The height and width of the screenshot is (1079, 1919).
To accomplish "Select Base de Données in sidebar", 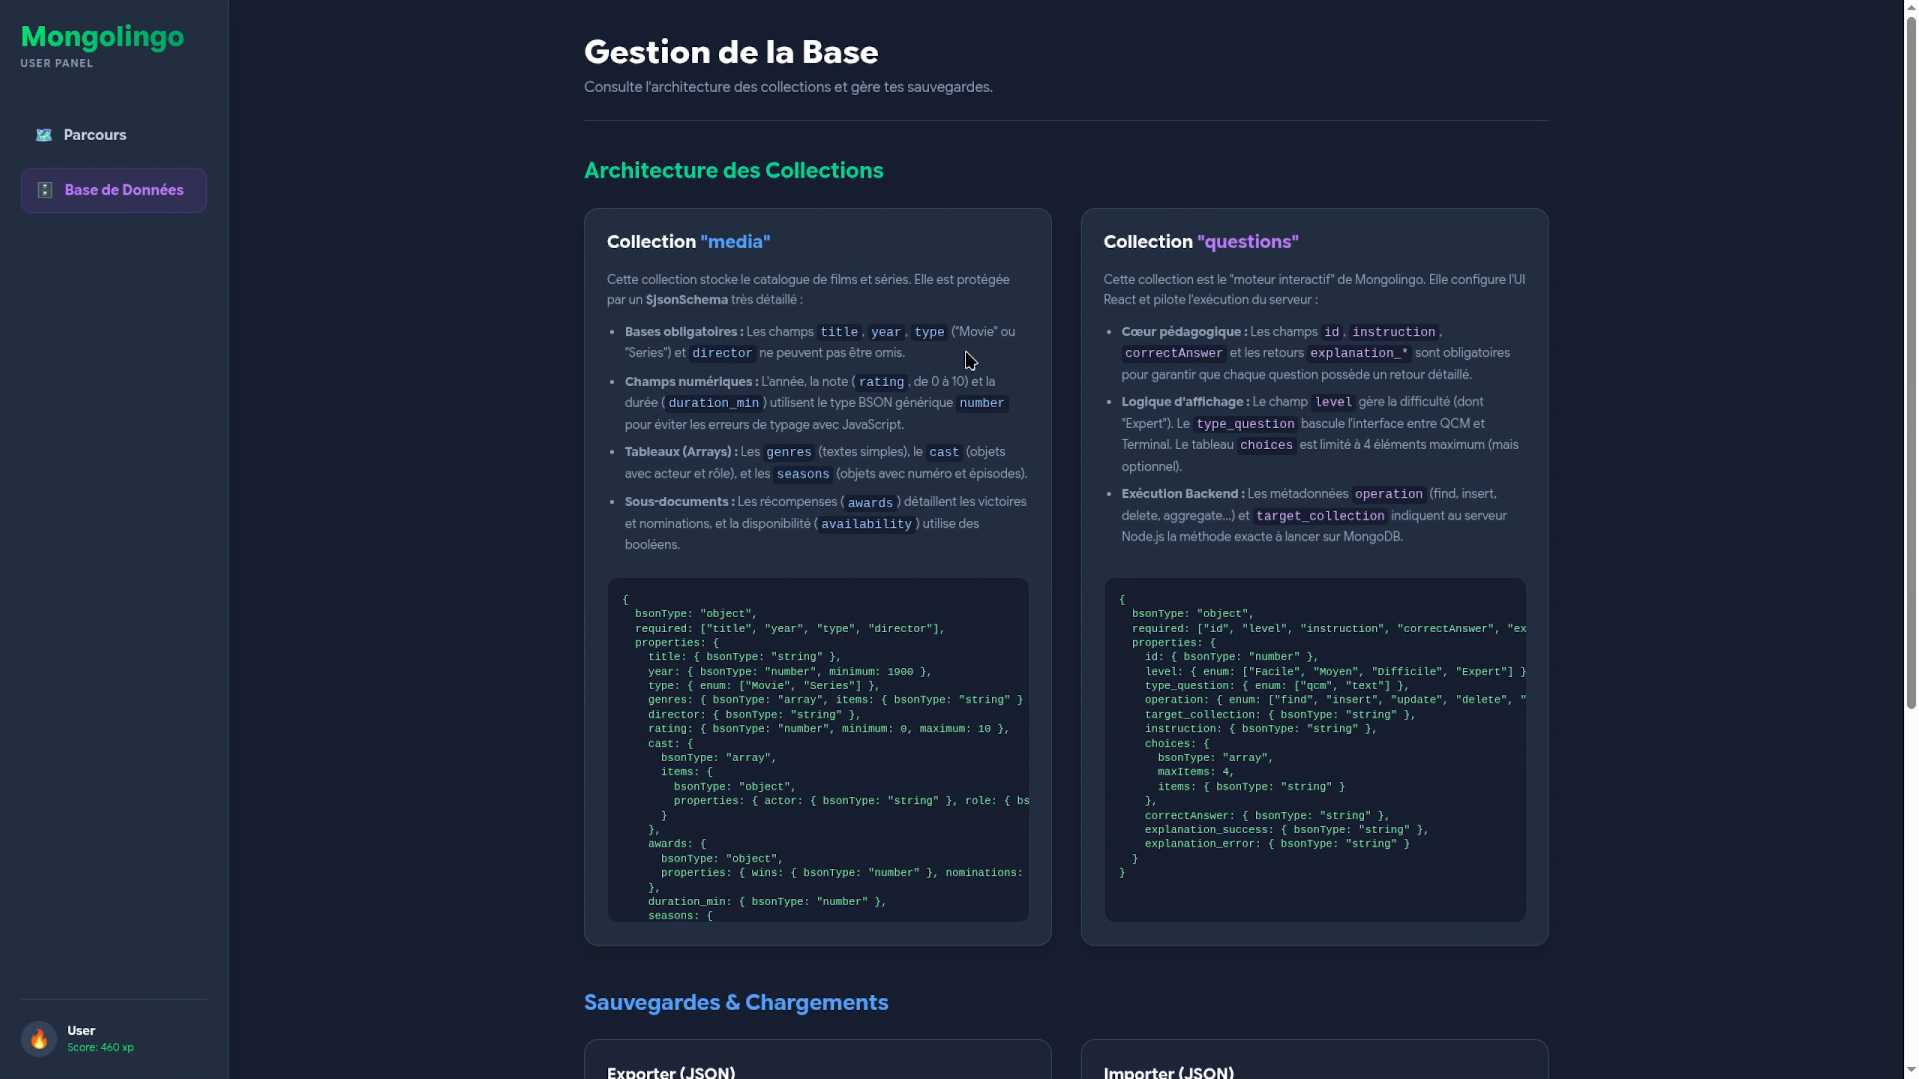I will point(113,190).
